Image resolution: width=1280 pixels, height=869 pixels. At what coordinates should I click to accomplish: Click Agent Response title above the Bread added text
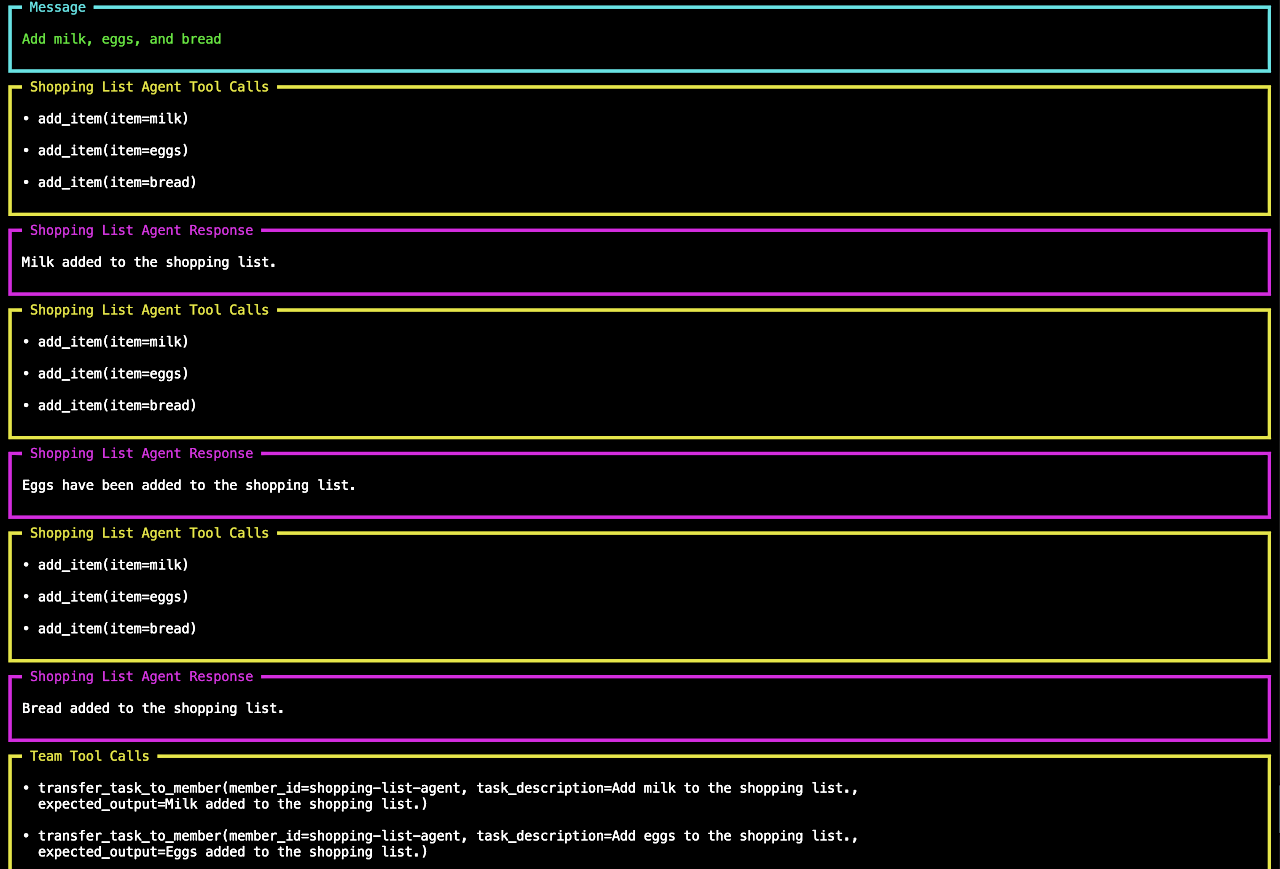click(142, 676)
